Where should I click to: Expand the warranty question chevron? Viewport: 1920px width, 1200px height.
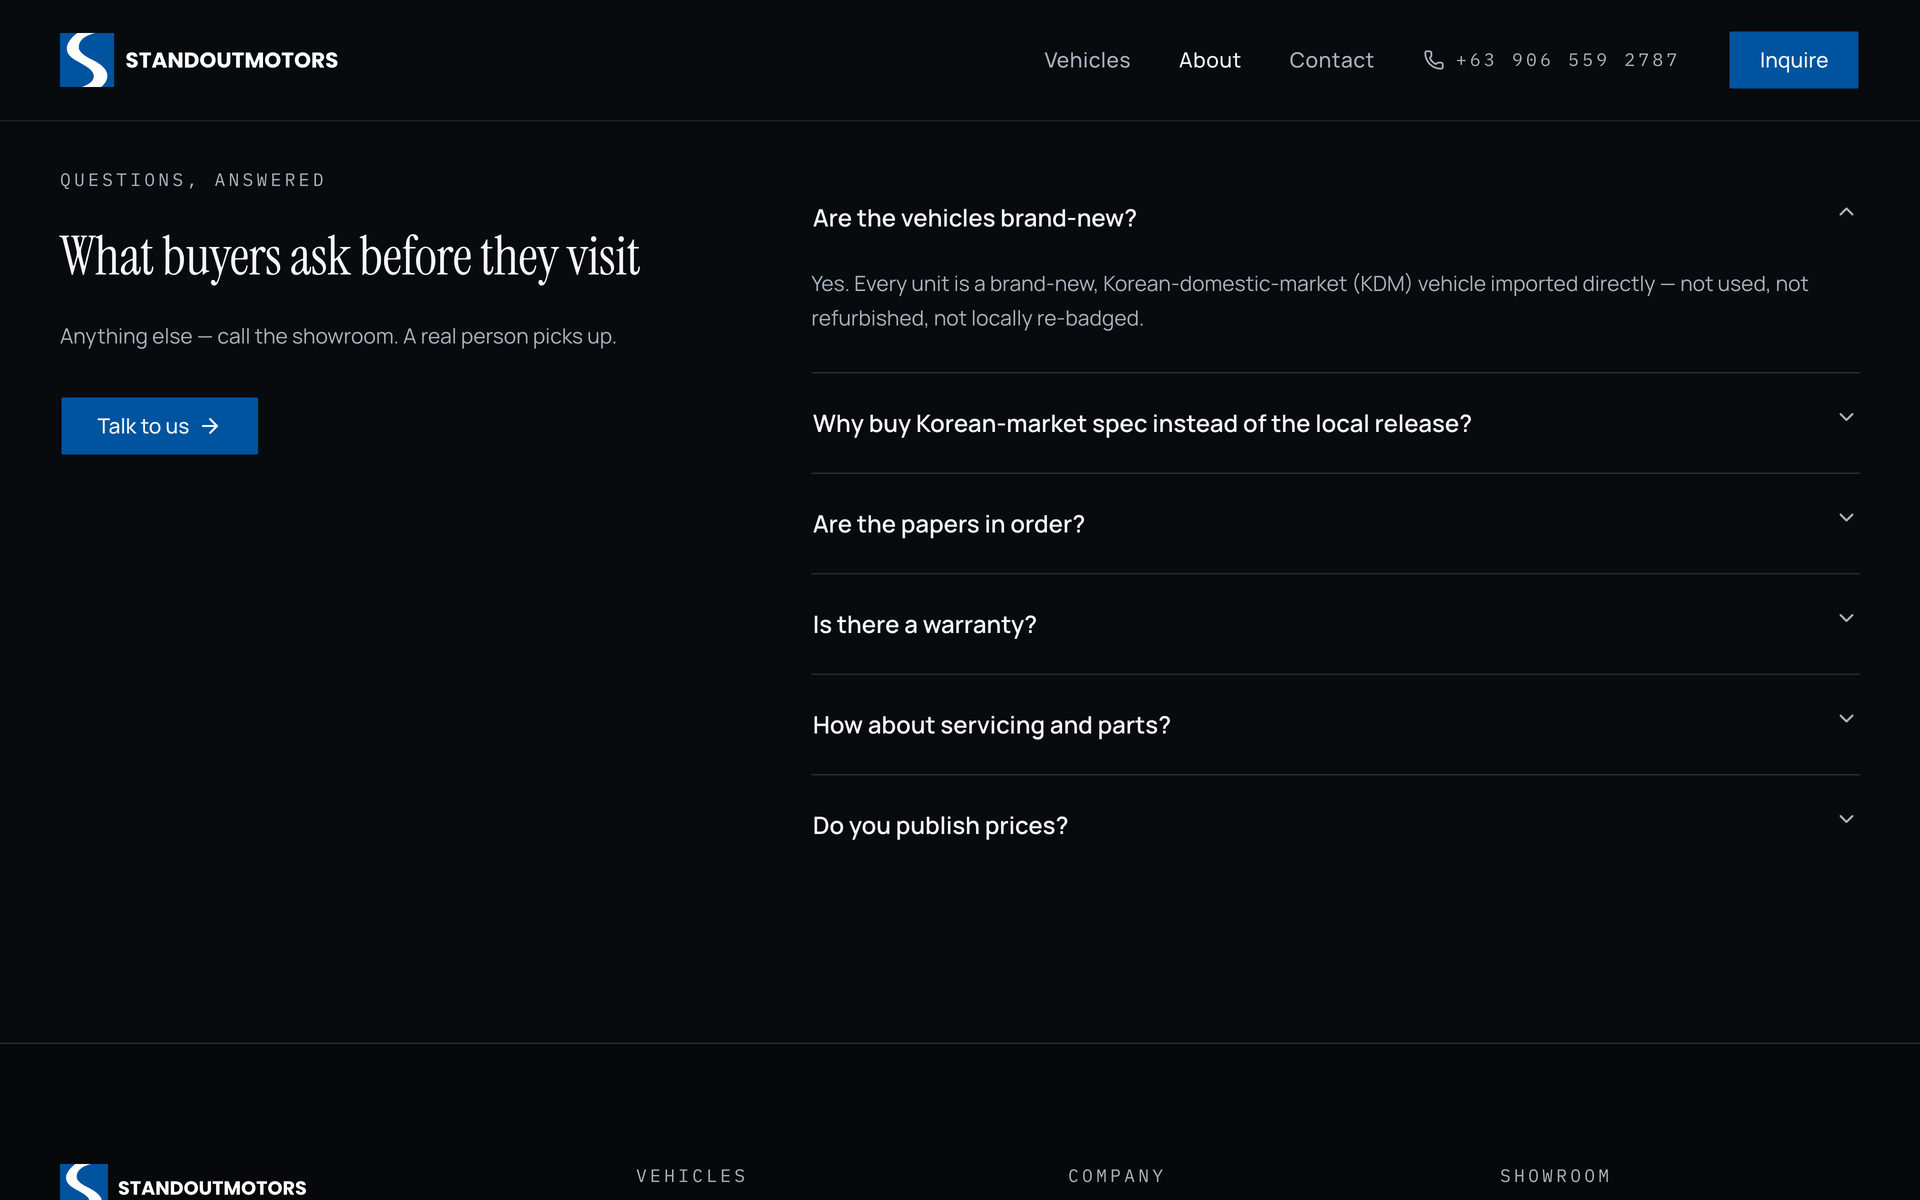[1846, 618]
